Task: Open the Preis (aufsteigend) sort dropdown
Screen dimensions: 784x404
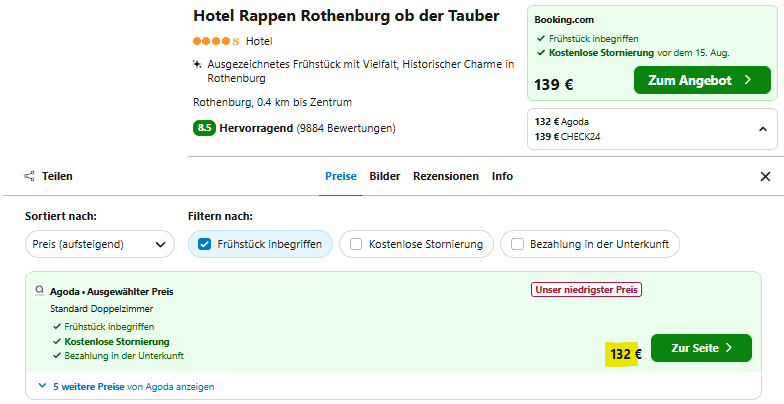Action: tap(100, 244)
